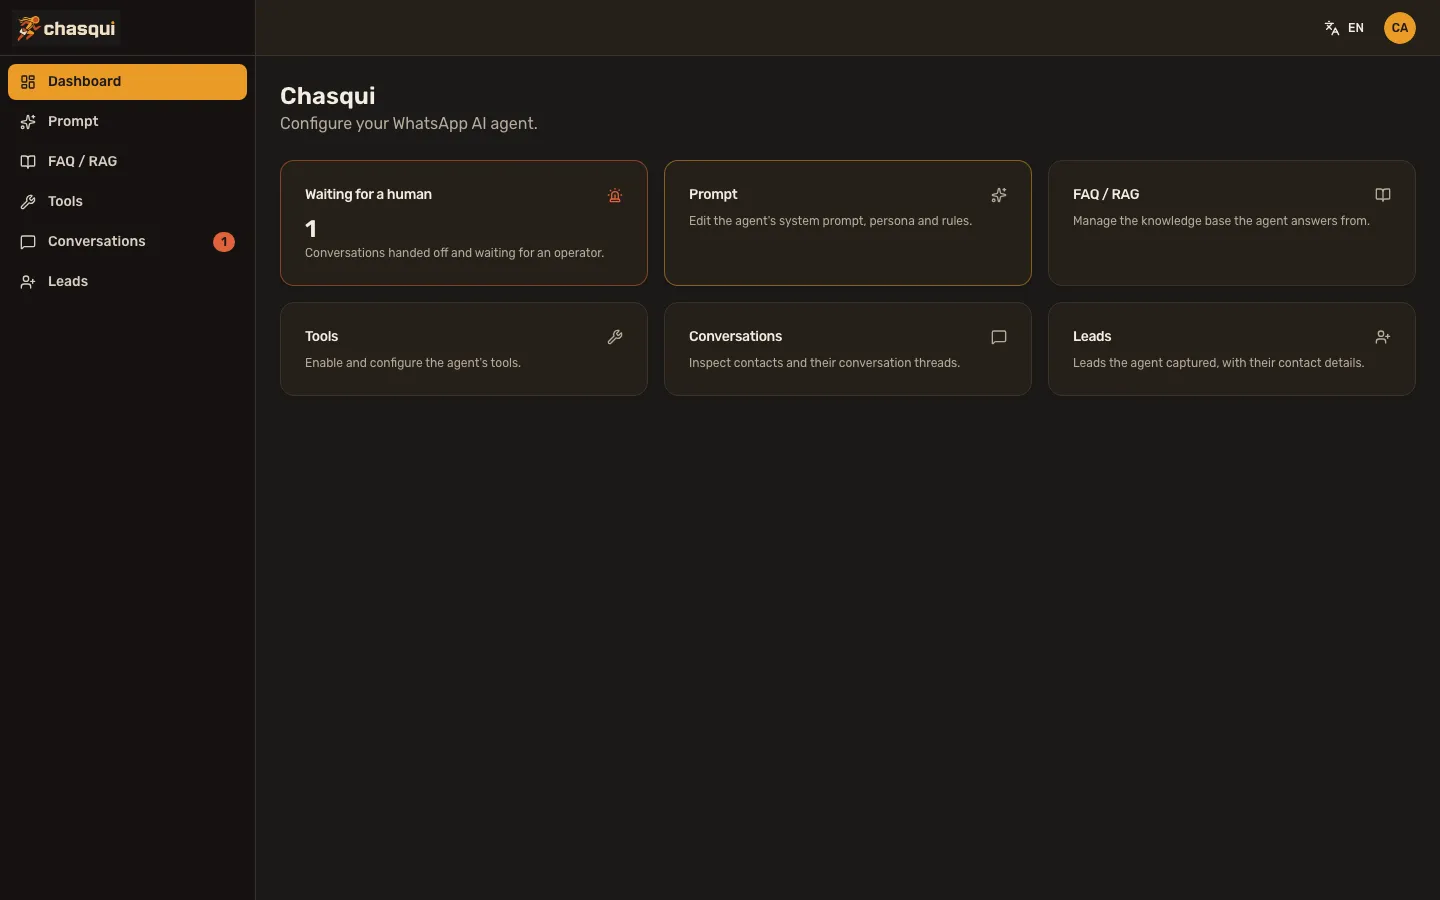Click the Conversations chat bubble icon in sidebar
This screenshot has width=1440, height=900.
28,242
